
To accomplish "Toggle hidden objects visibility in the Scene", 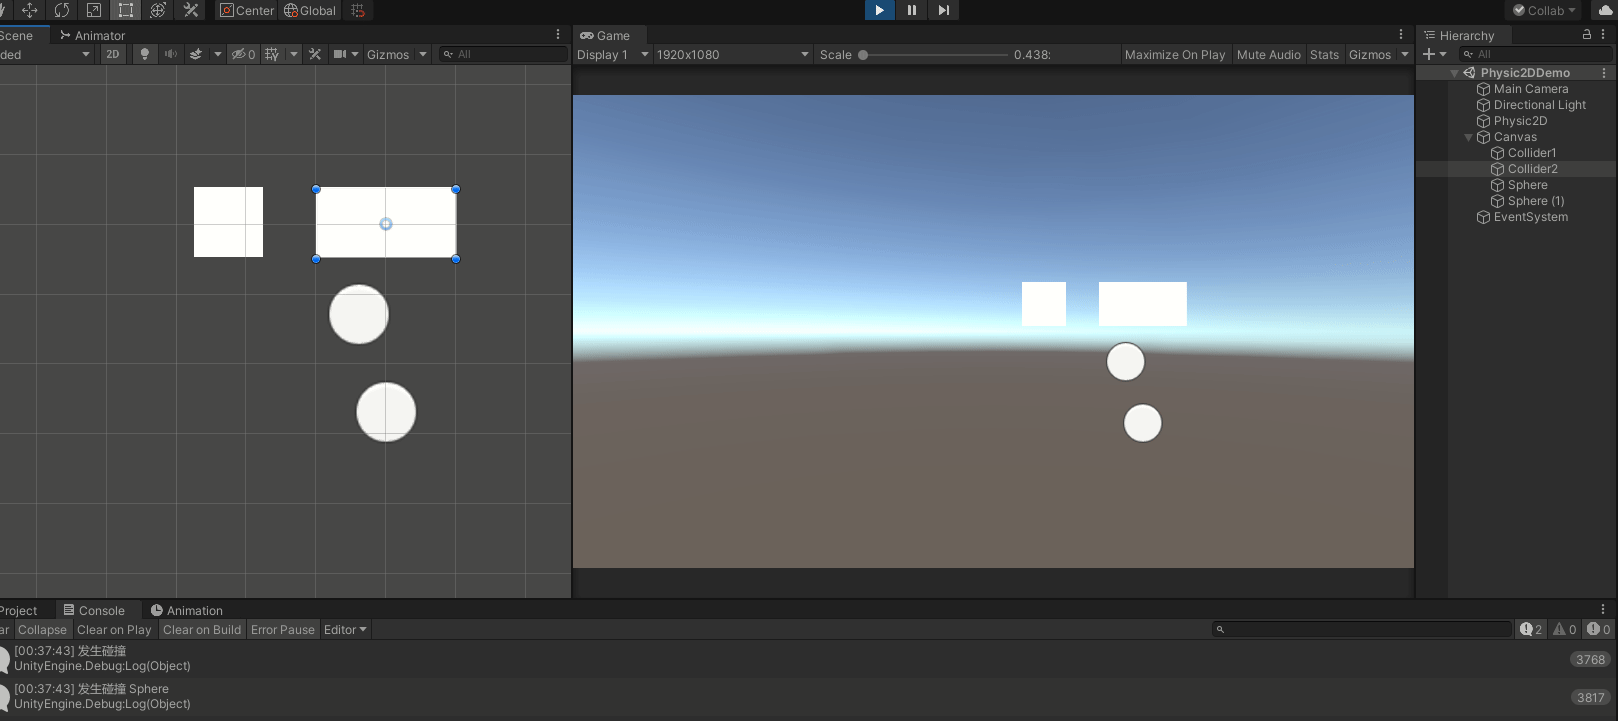I will (244, 54).
